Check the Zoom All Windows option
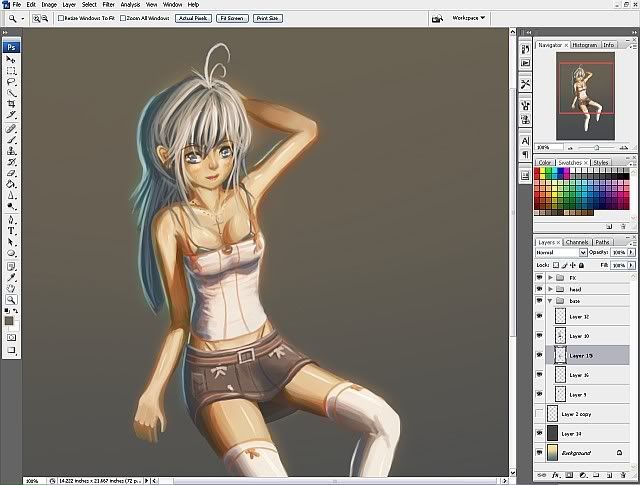Viewport: 640px width, 485px height. coord(123,18)
